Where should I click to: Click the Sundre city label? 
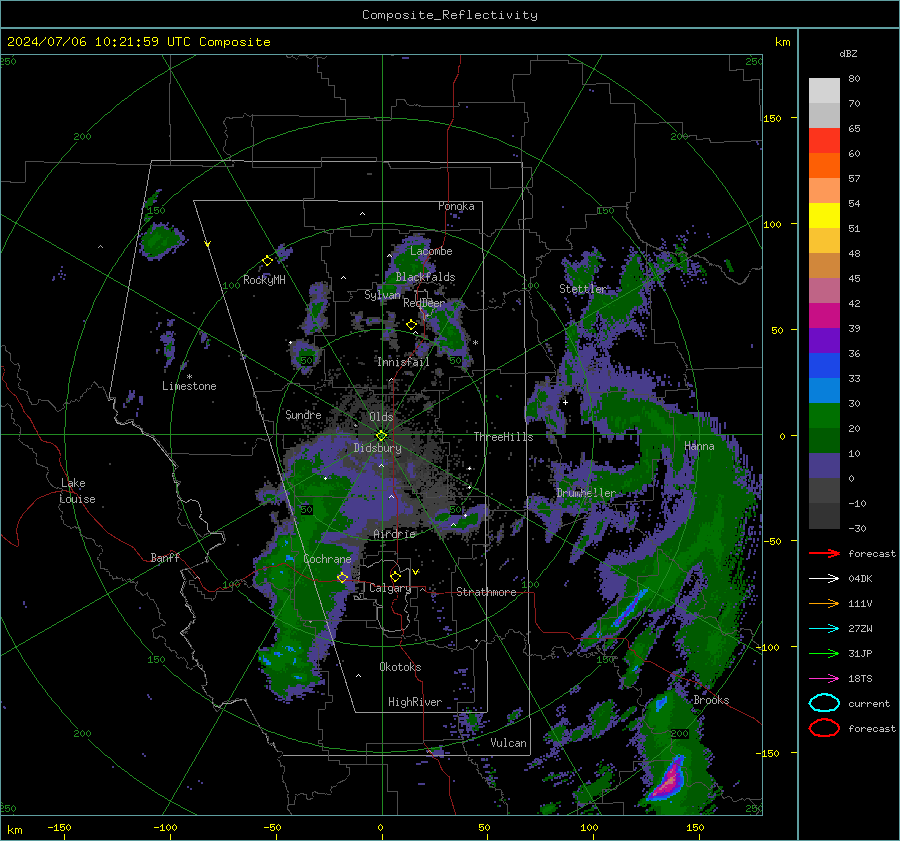pos(303,414)
